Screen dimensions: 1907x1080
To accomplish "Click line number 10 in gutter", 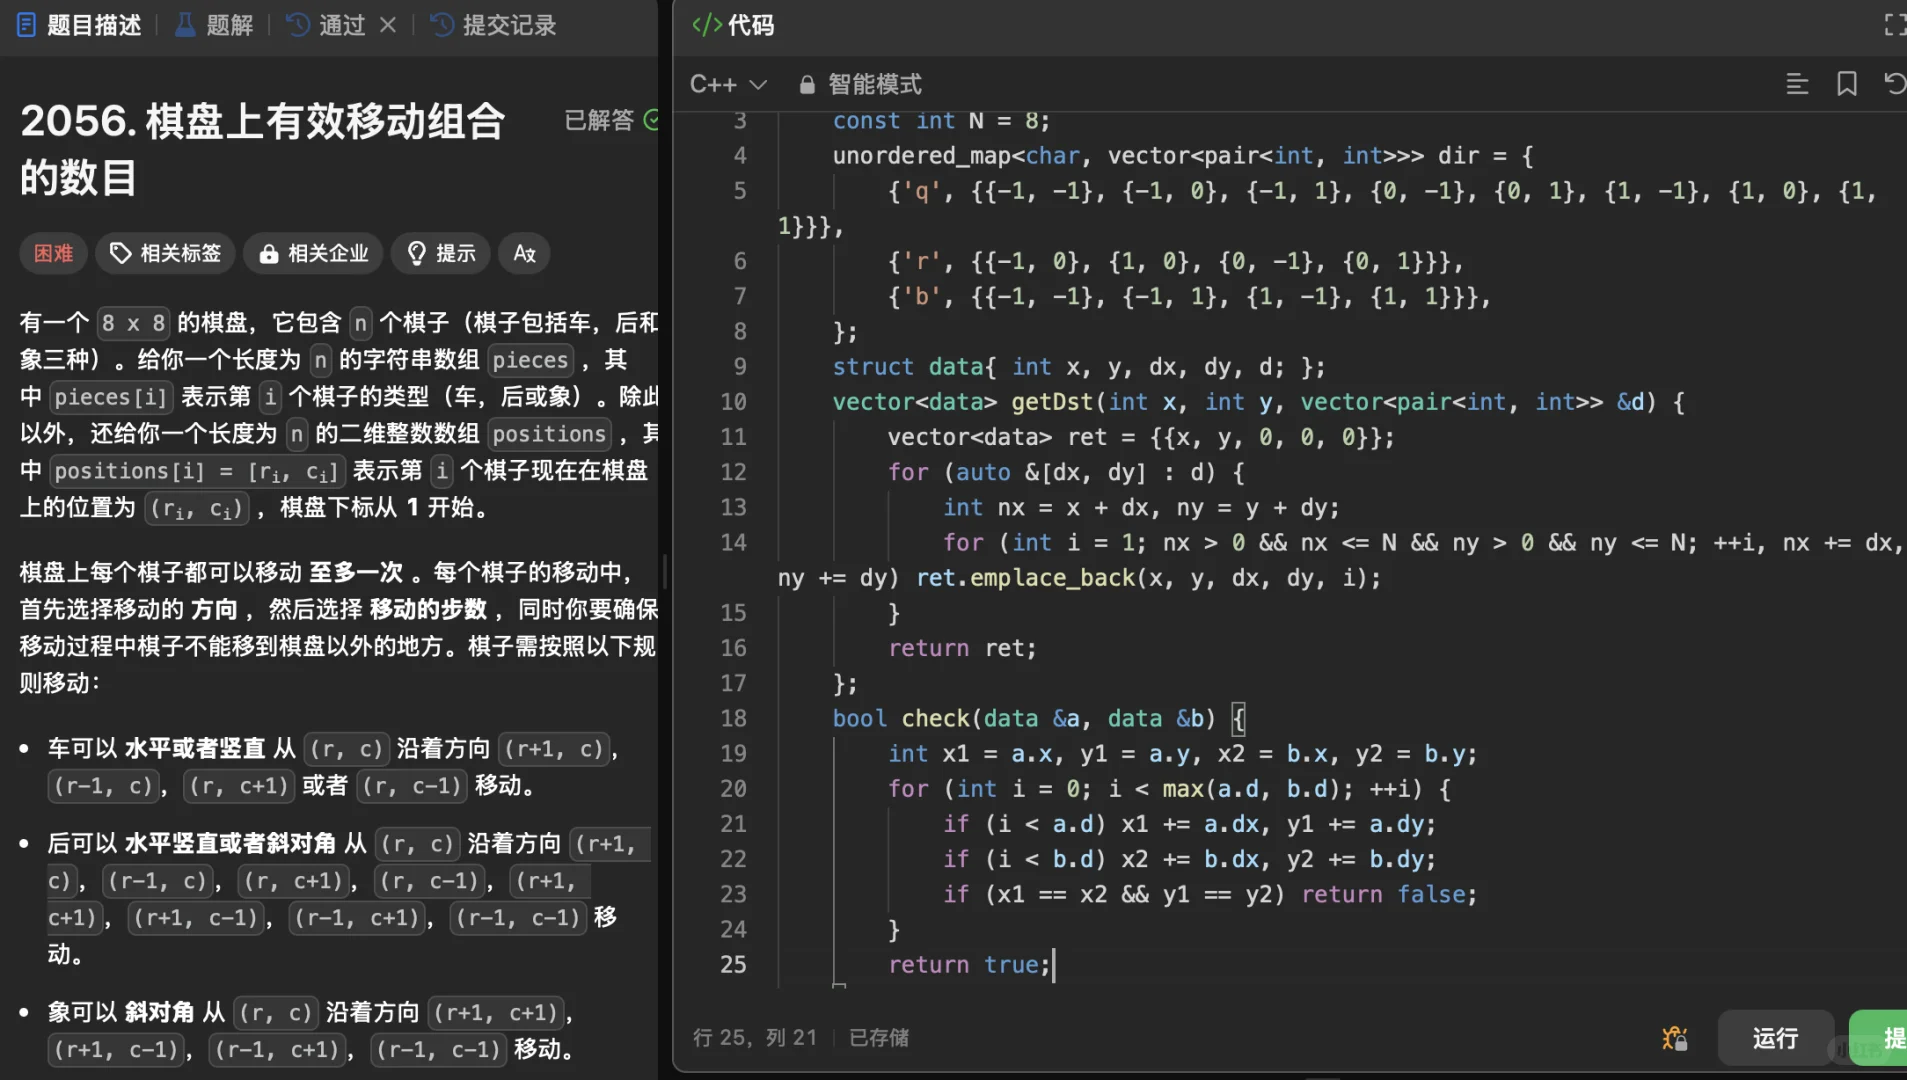I will [x=733, y=401].
